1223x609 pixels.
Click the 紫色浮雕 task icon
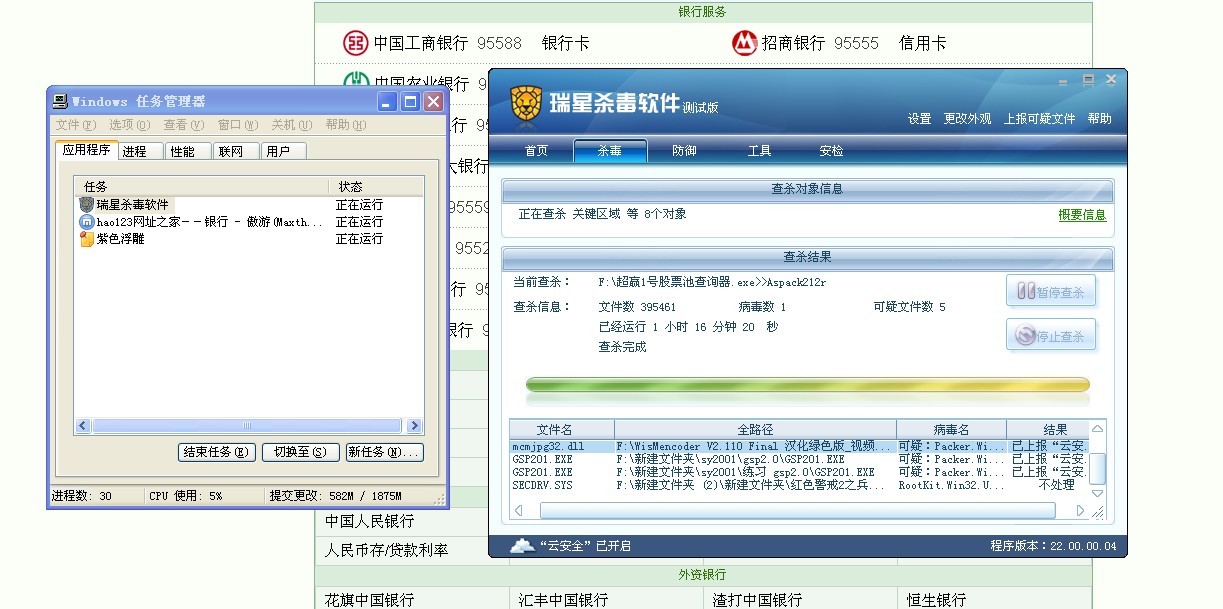(87, 238)
